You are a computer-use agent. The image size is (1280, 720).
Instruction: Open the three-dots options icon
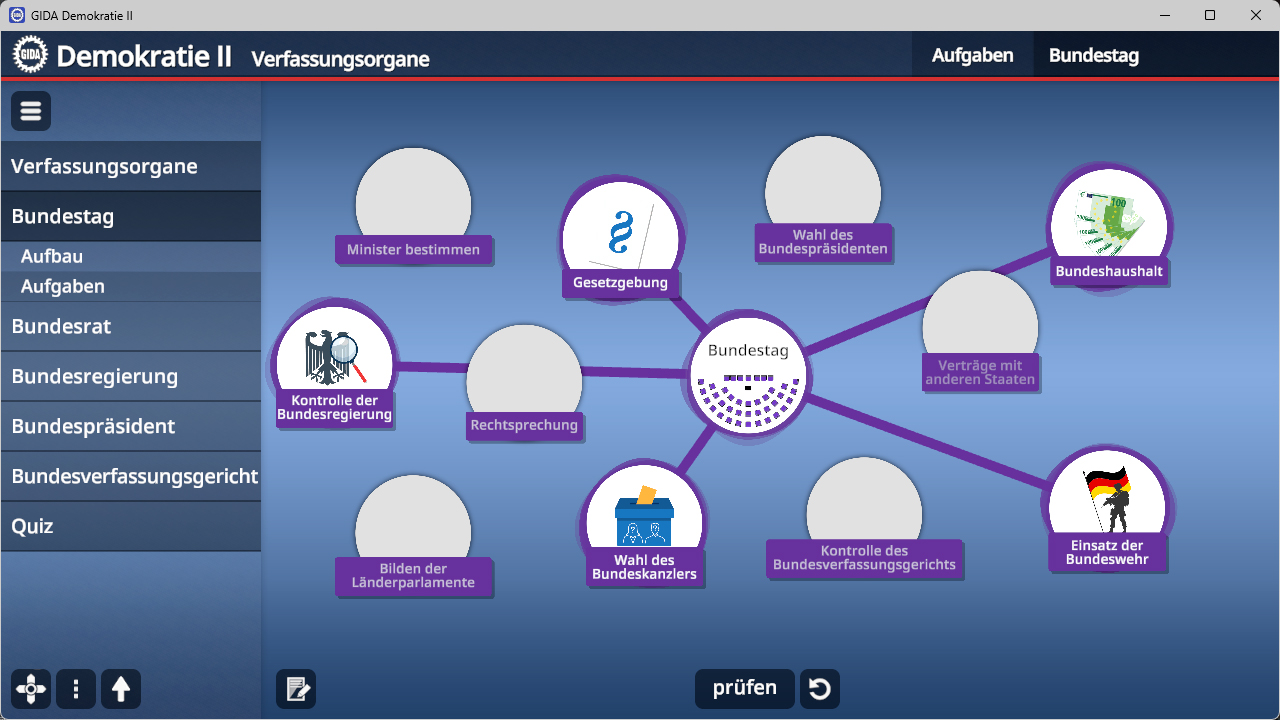(x=76, y=689)
